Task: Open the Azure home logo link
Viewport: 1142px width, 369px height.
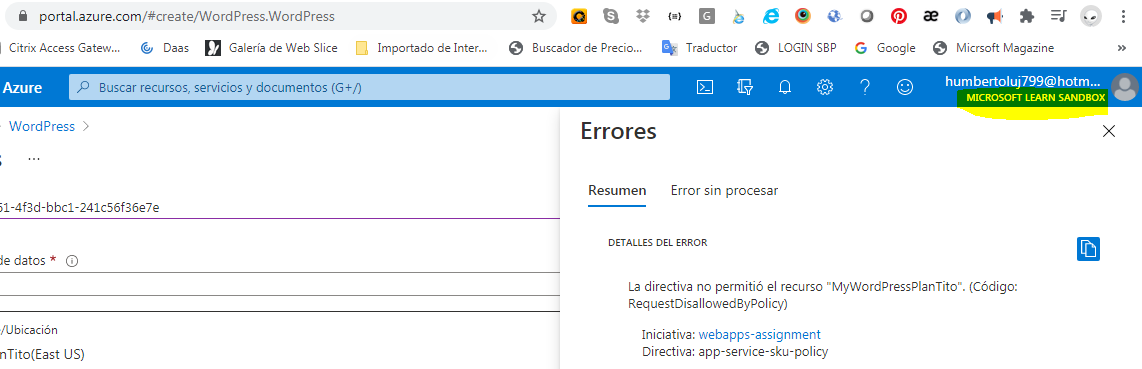Action: click(22, 88)
